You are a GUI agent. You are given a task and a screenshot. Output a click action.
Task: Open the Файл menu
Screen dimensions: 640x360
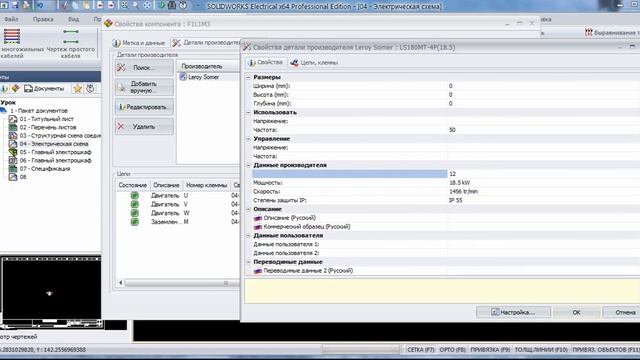pos(11,19)
